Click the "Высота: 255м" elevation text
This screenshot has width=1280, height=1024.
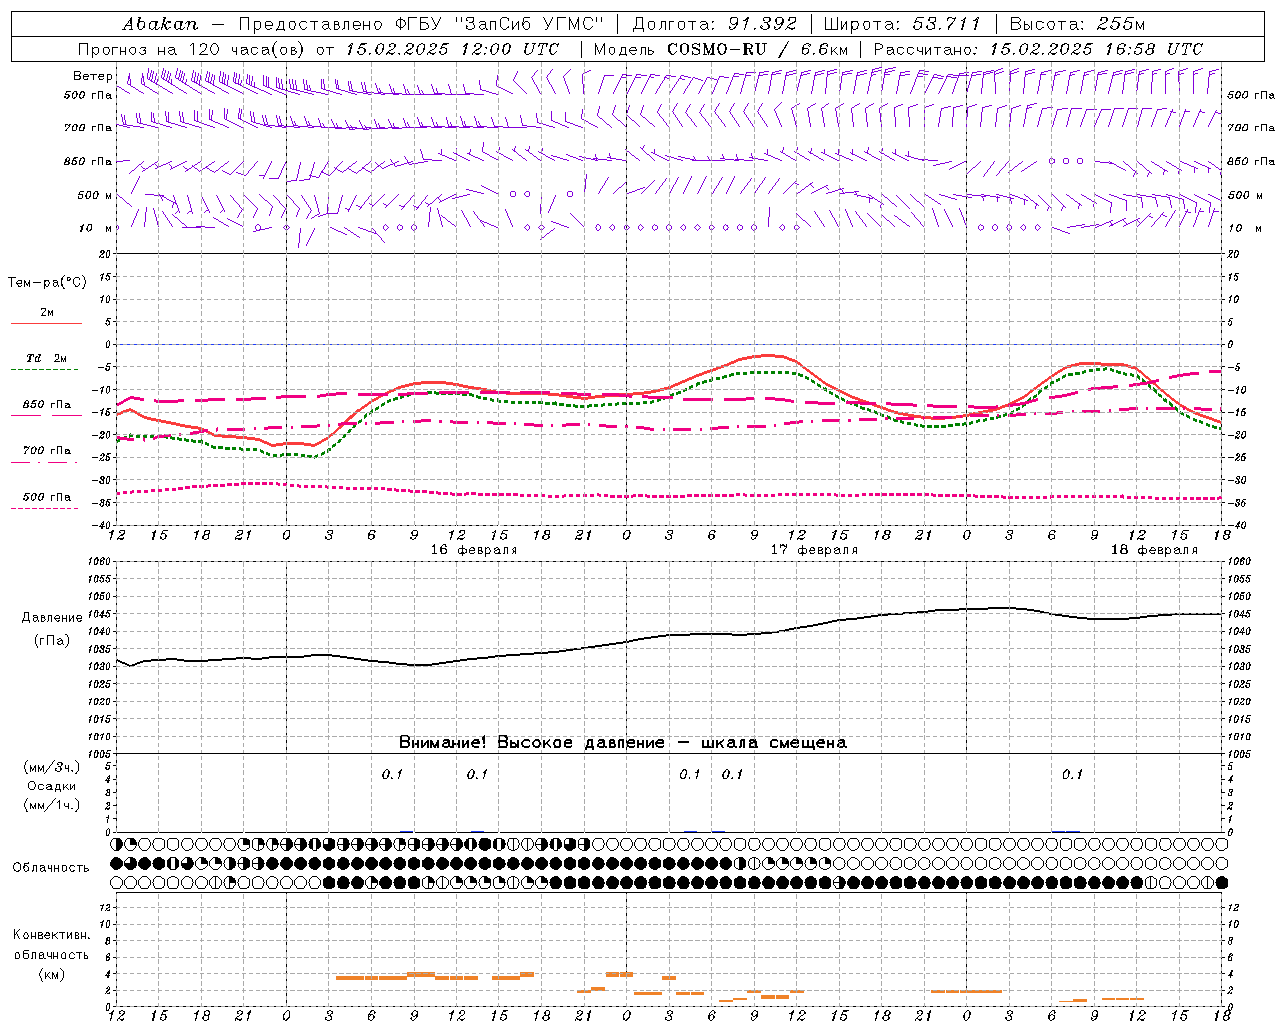[x=1077, y=24]
